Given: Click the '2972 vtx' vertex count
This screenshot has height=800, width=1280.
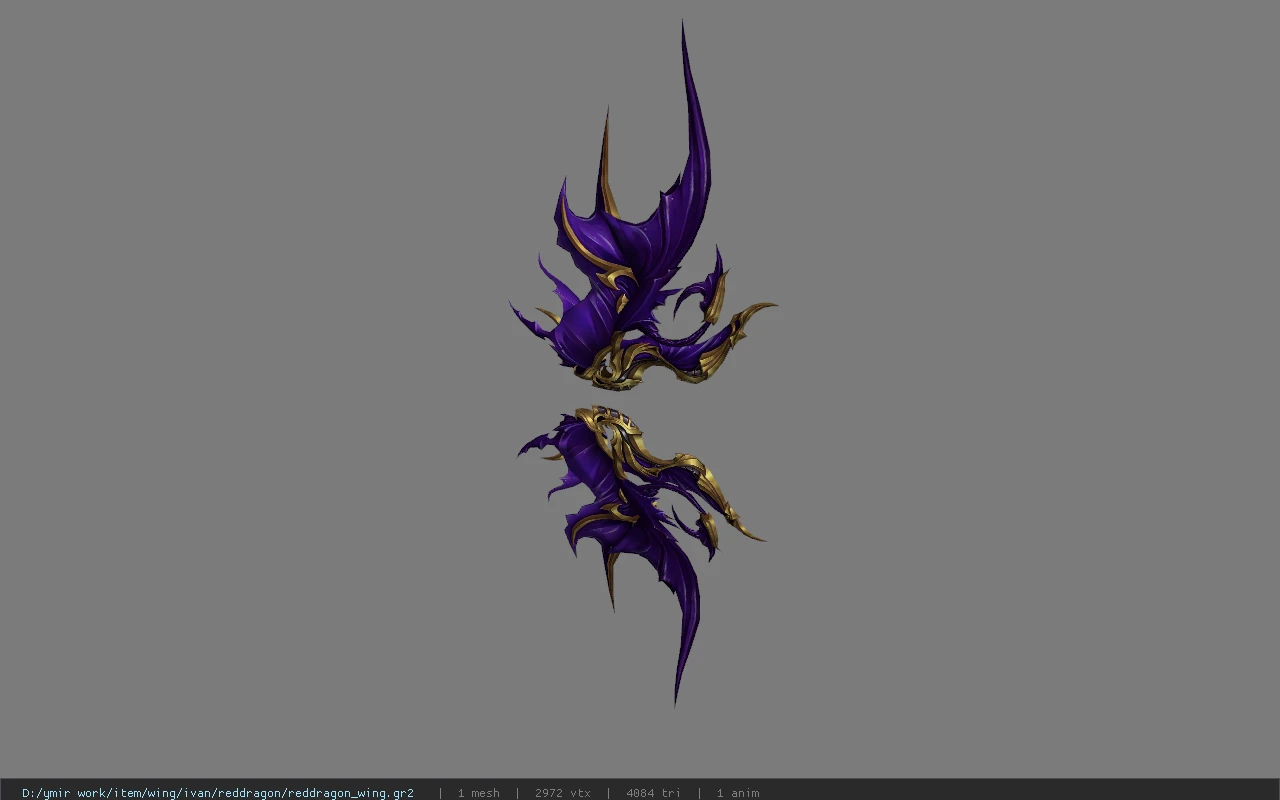Looking at the screenshot, I should [x=562, y=793].
